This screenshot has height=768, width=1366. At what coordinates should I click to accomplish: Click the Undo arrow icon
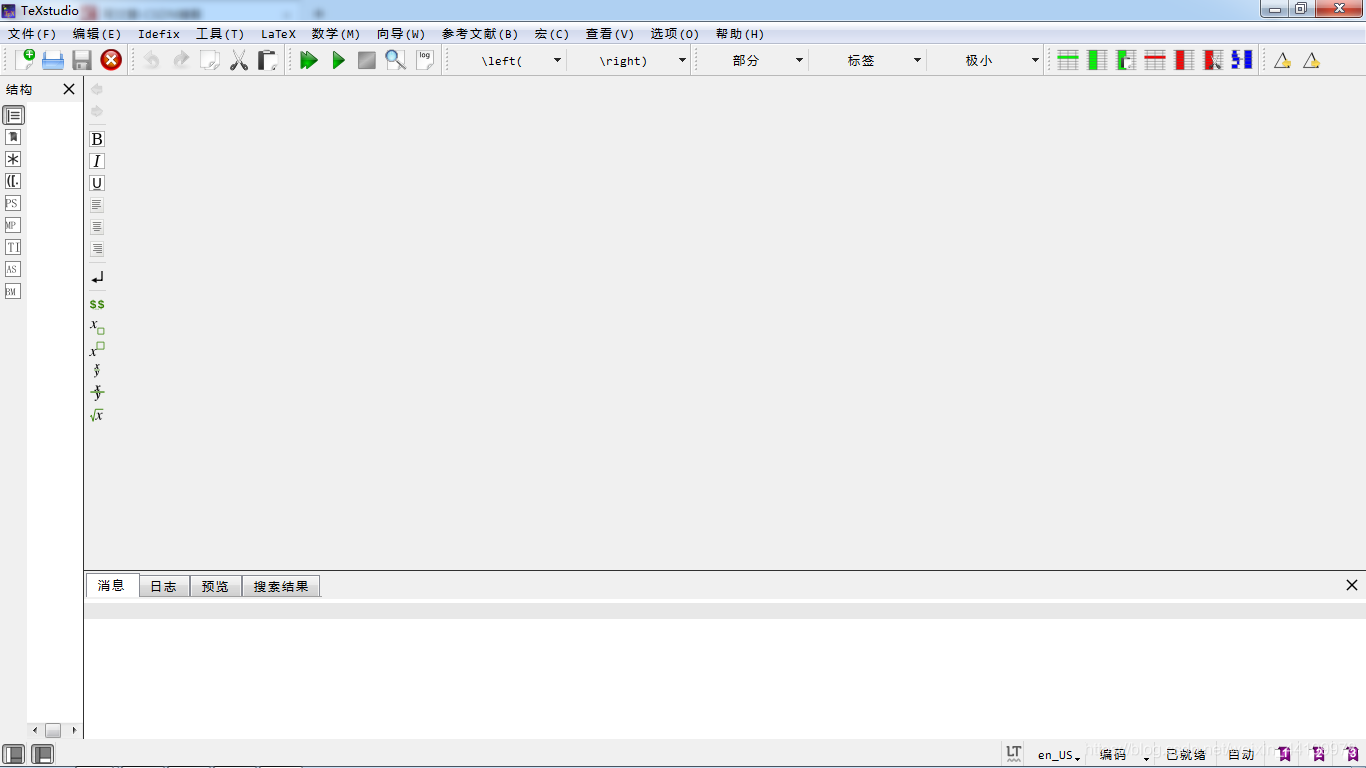coord(151,60)
